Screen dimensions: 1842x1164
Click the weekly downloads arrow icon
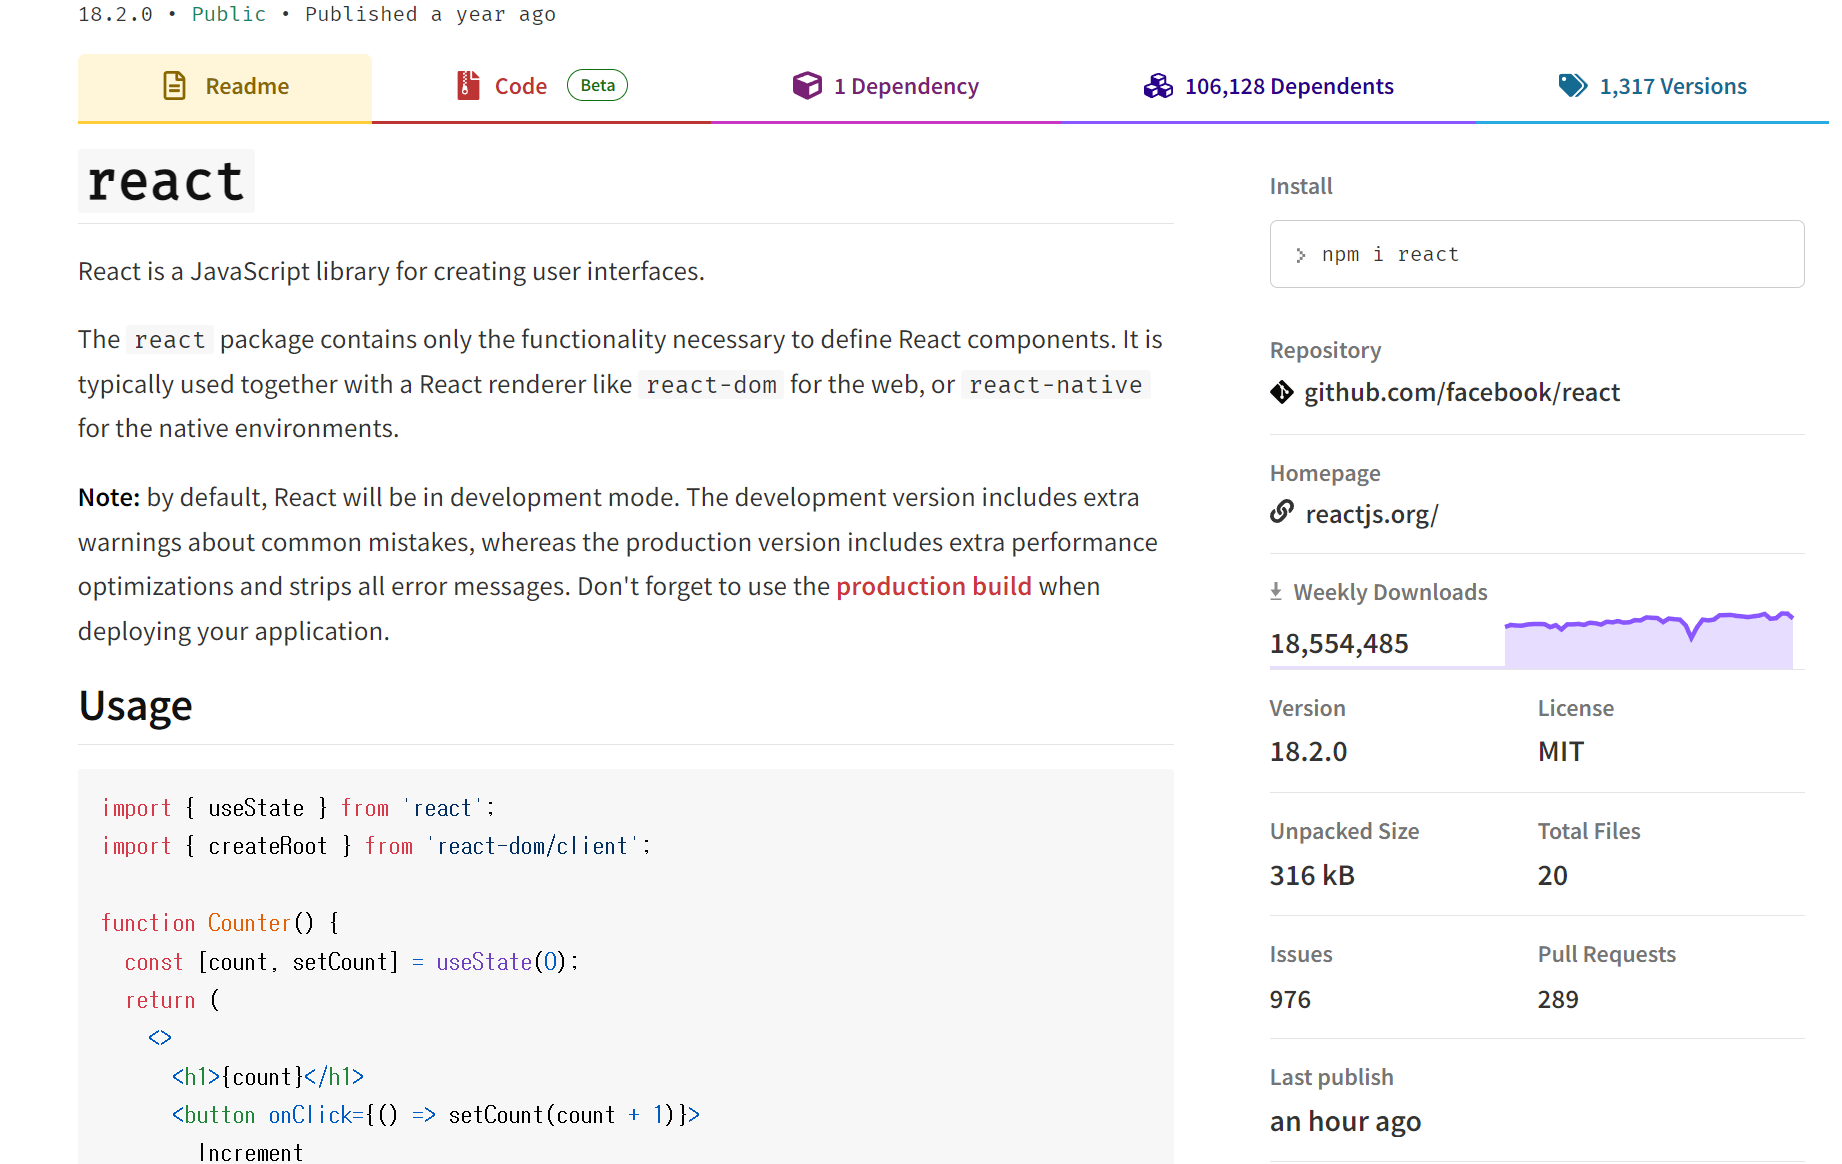[1276, 592]
